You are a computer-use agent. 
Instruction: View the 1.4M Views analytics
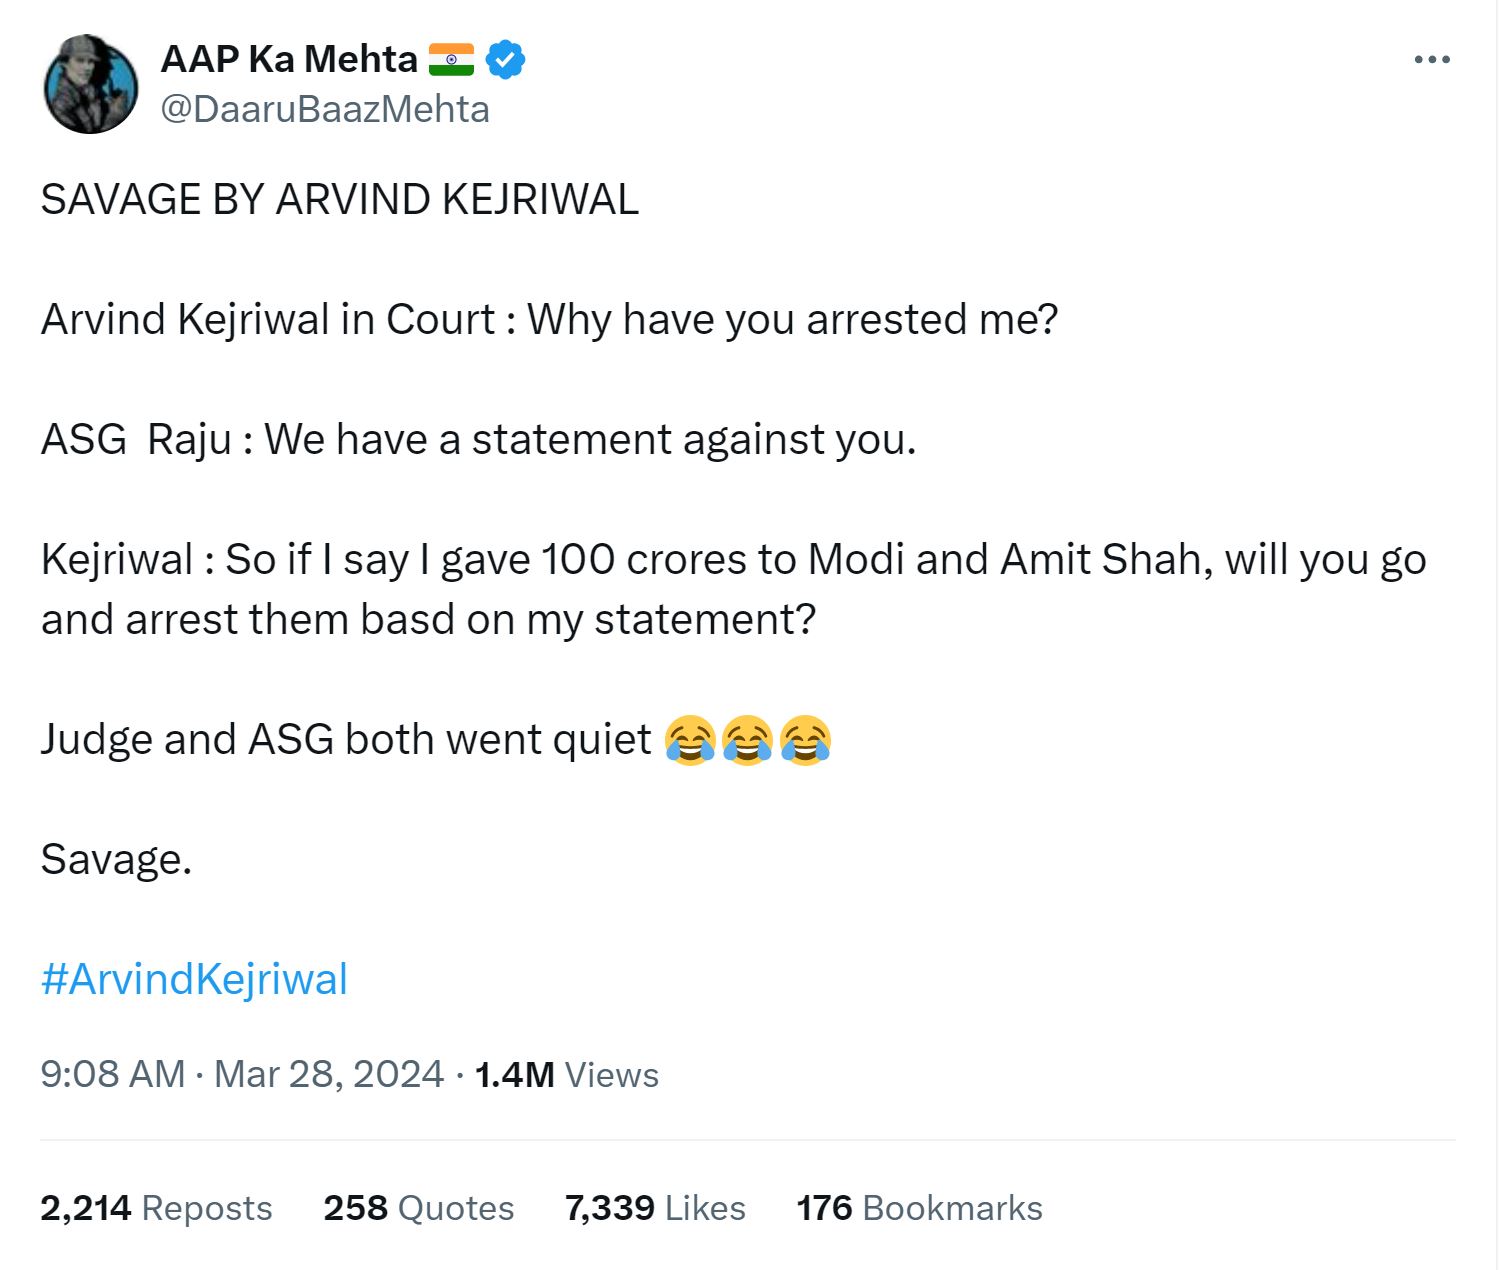[567, 1075]
